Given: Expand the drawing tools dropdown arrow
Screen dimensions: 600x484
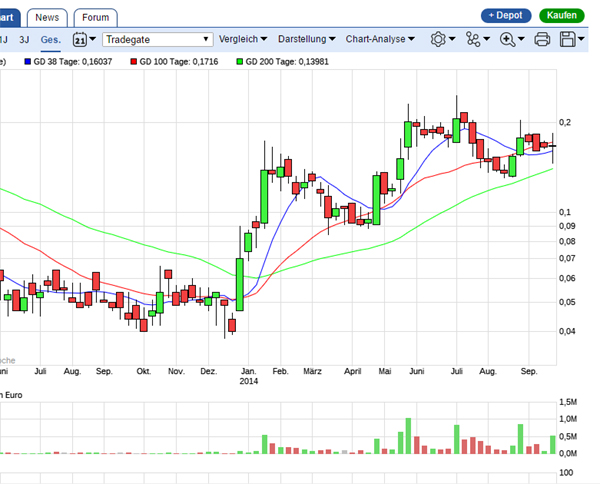Looking at the screenshot, I should pos(486,39).
